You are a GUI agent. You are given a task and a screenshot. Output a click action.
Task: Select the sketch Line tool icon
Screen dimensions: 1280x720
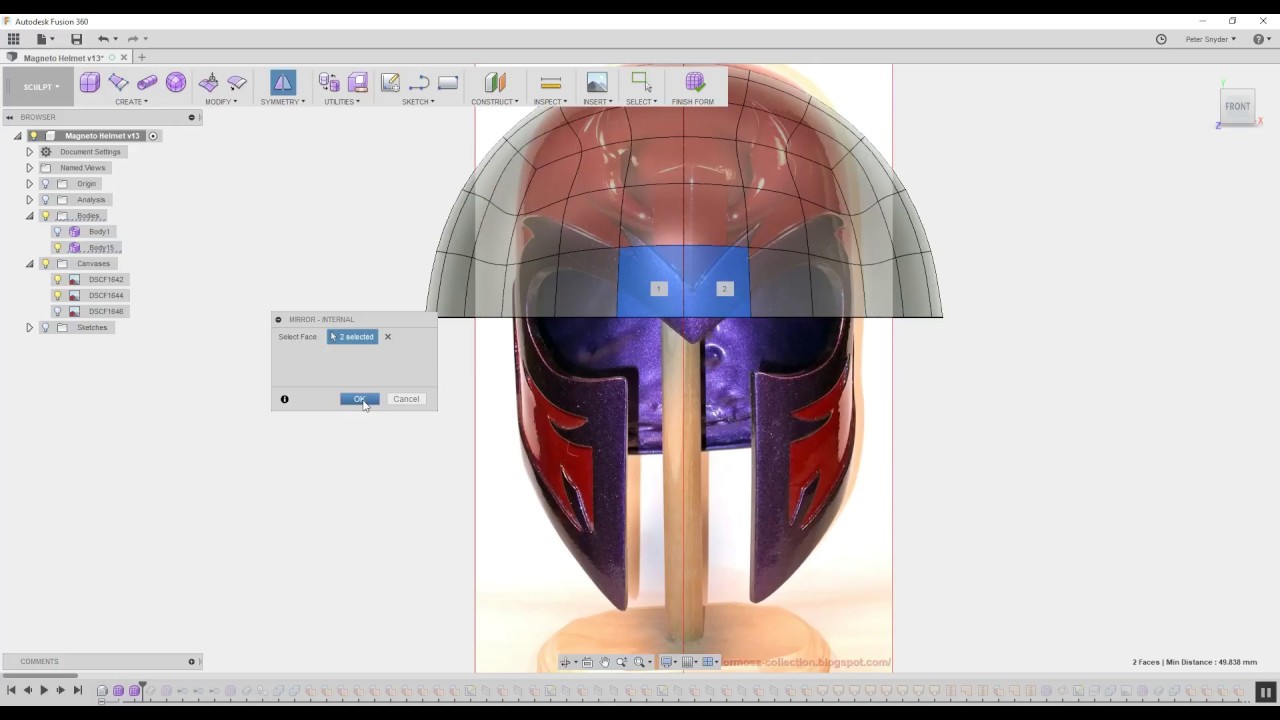[x=419, y=83]
